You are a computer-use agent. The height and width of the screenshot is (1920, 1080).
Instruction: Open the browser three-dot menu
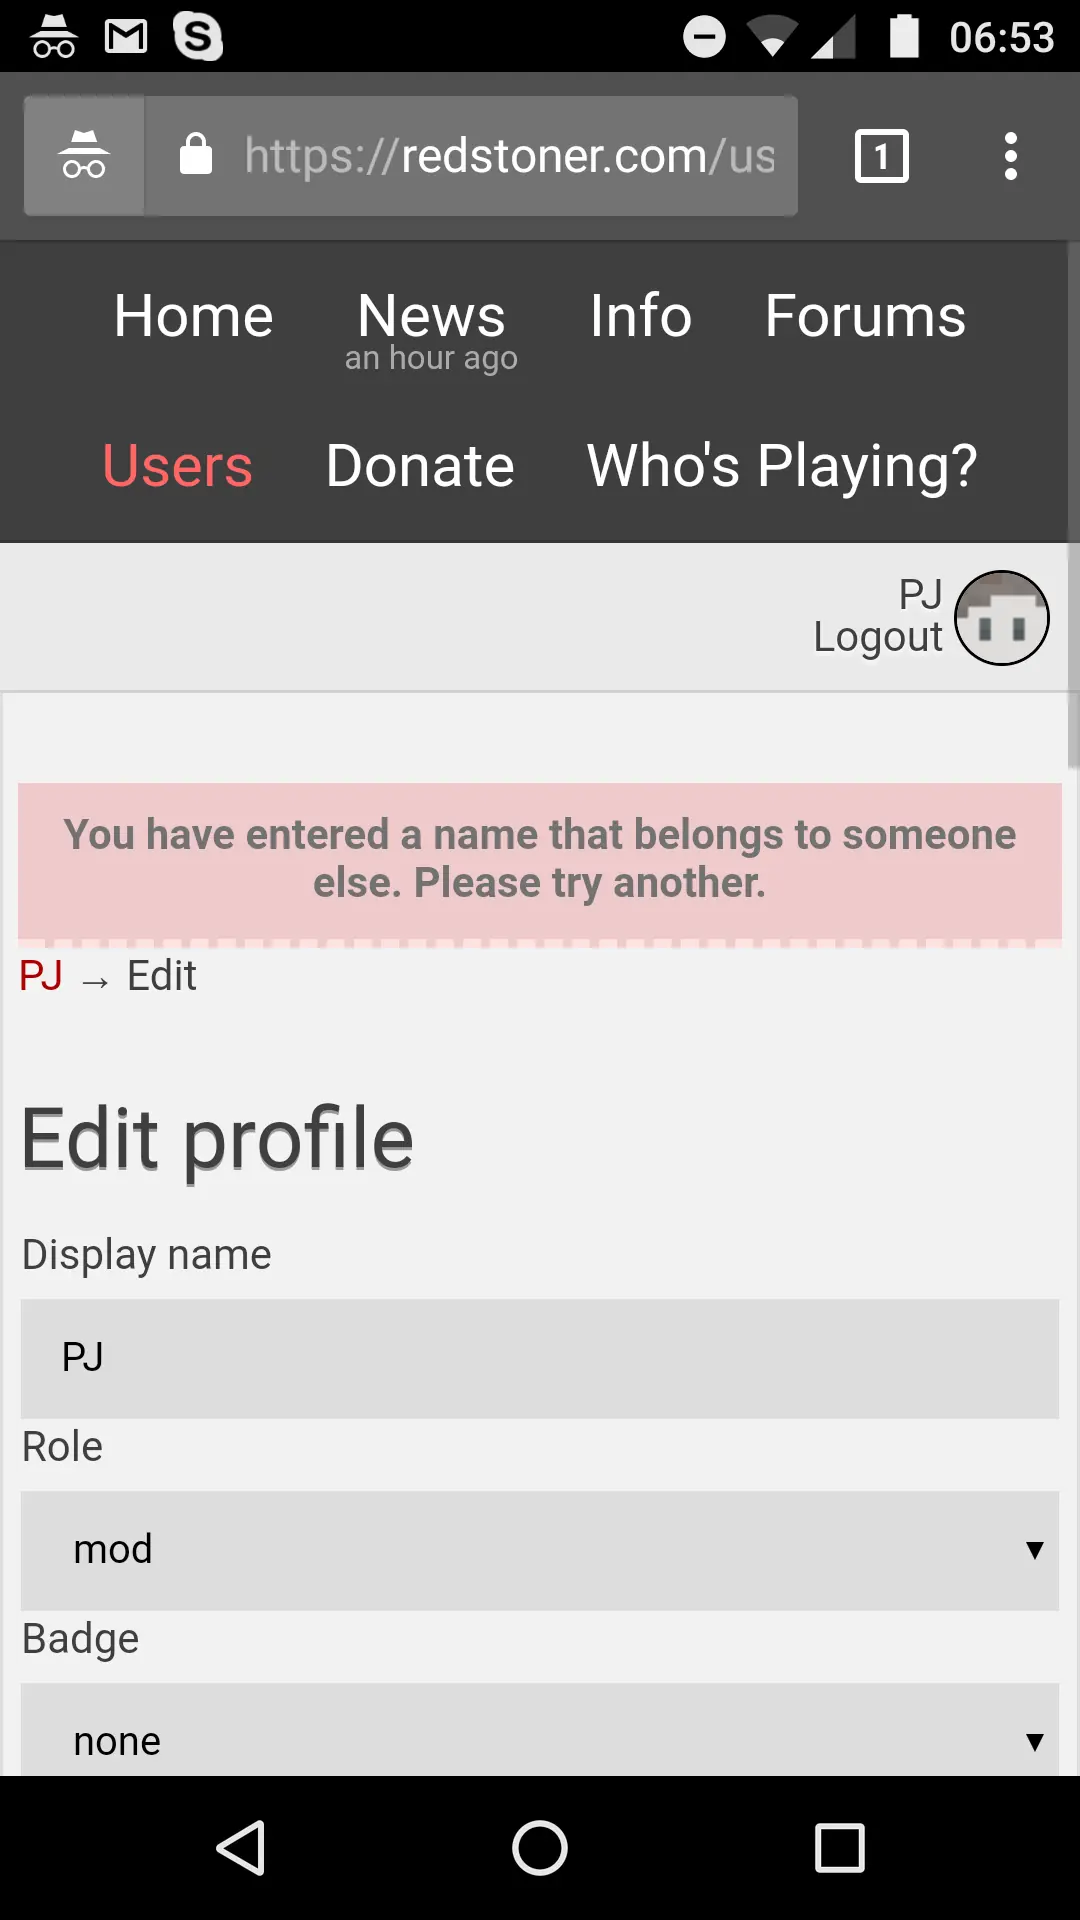1011,156
